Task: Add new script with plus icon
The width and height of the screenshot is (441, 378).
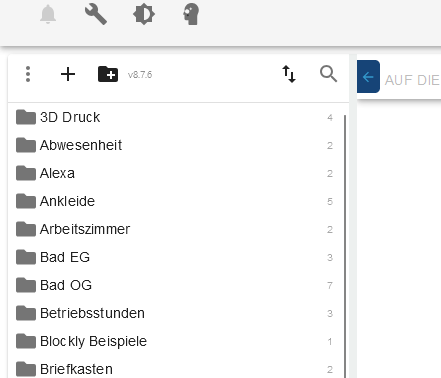Action: pyautogui.click(x=68, y=74)
